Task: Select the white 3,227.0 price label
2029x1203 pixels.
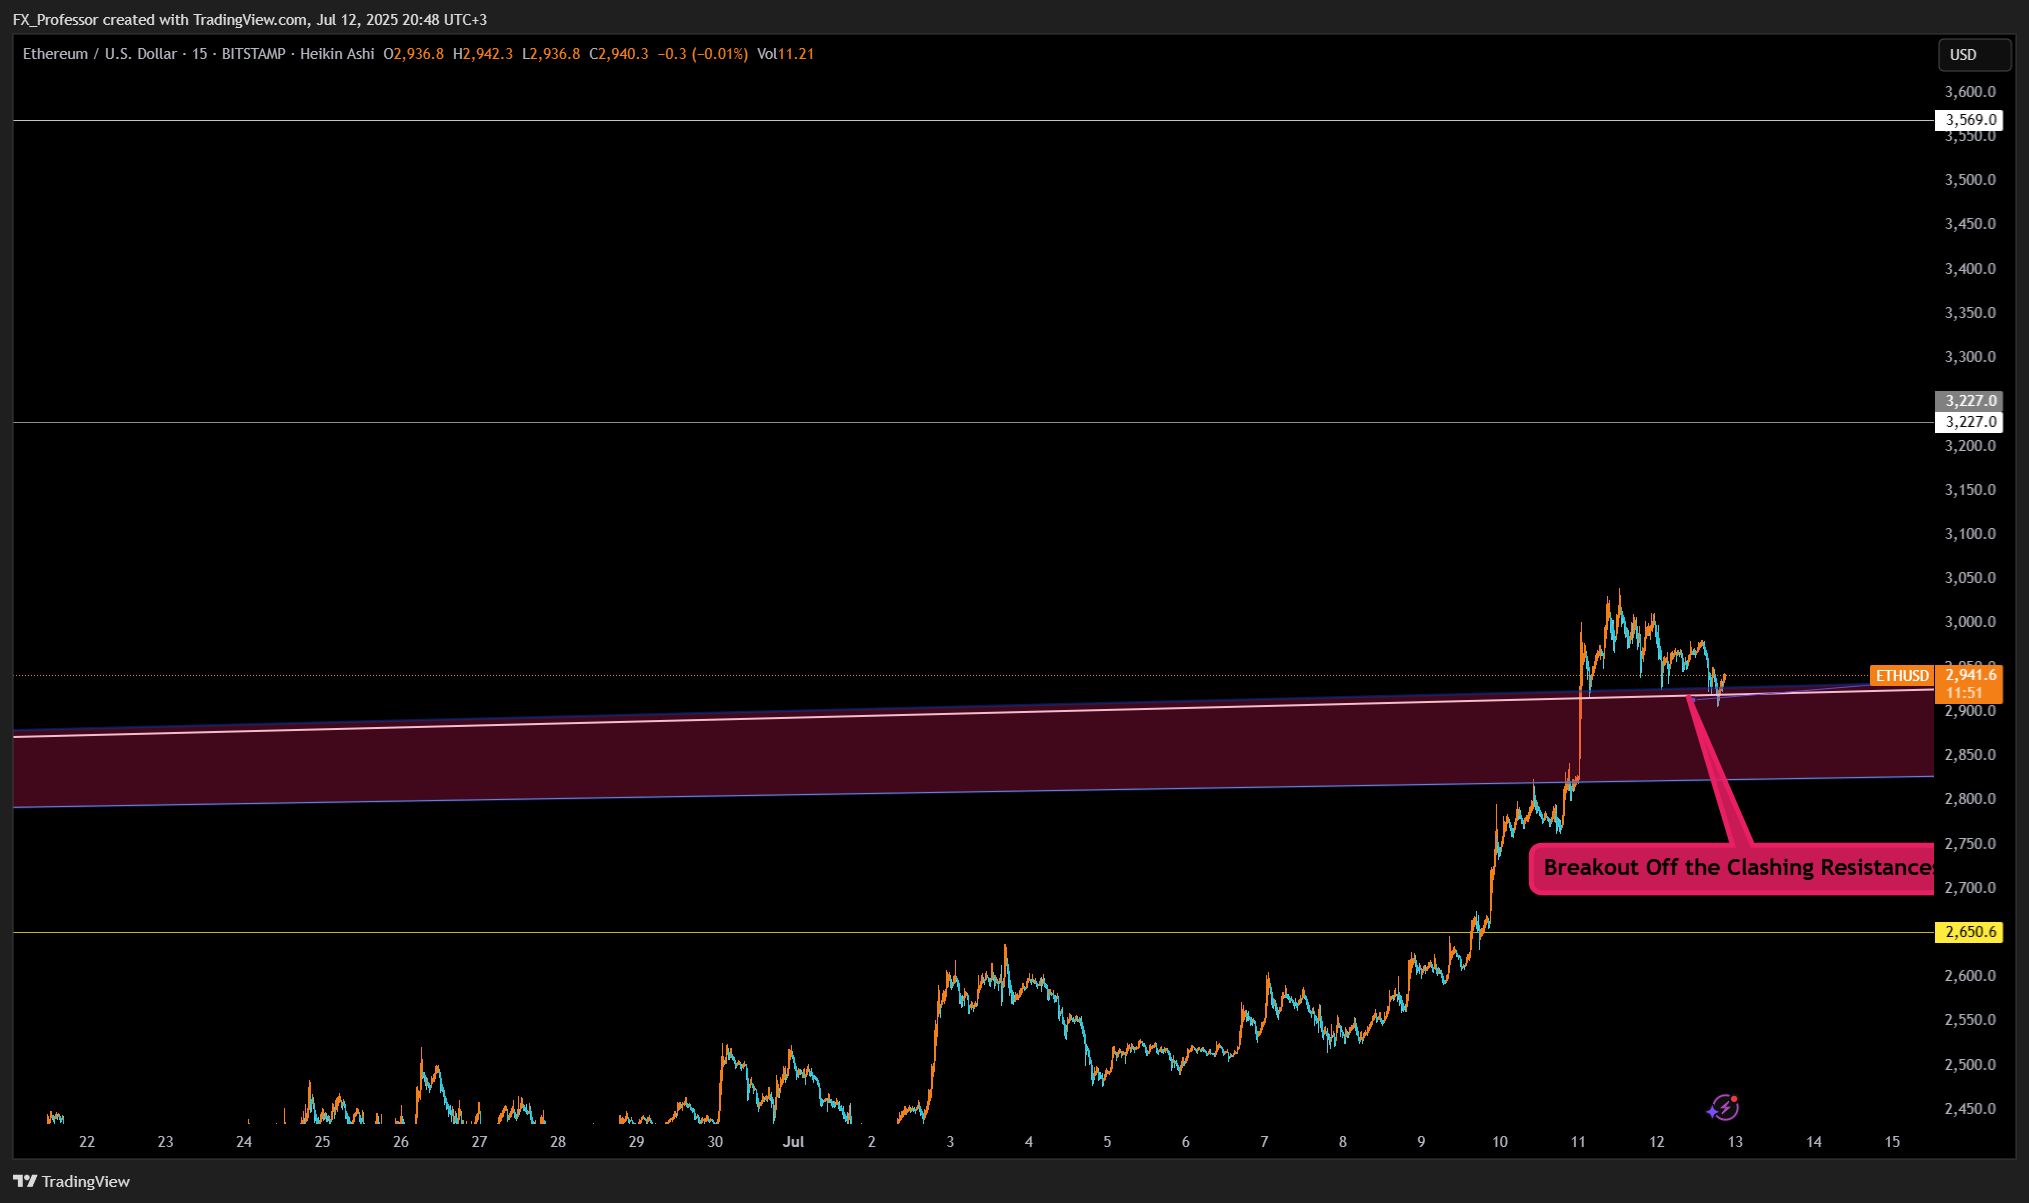Action: [x=1969, y=422]
